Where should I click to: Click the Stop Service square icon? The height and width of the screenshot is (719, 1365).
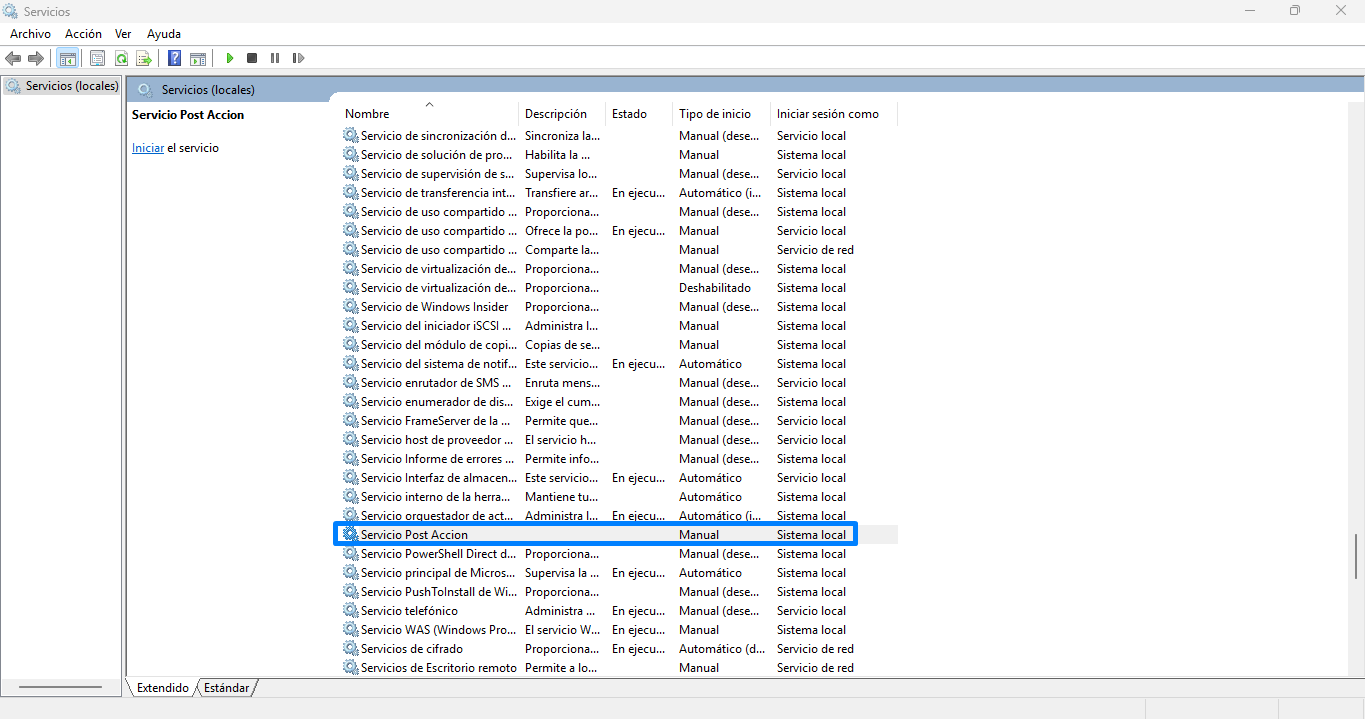coord(252,58)
